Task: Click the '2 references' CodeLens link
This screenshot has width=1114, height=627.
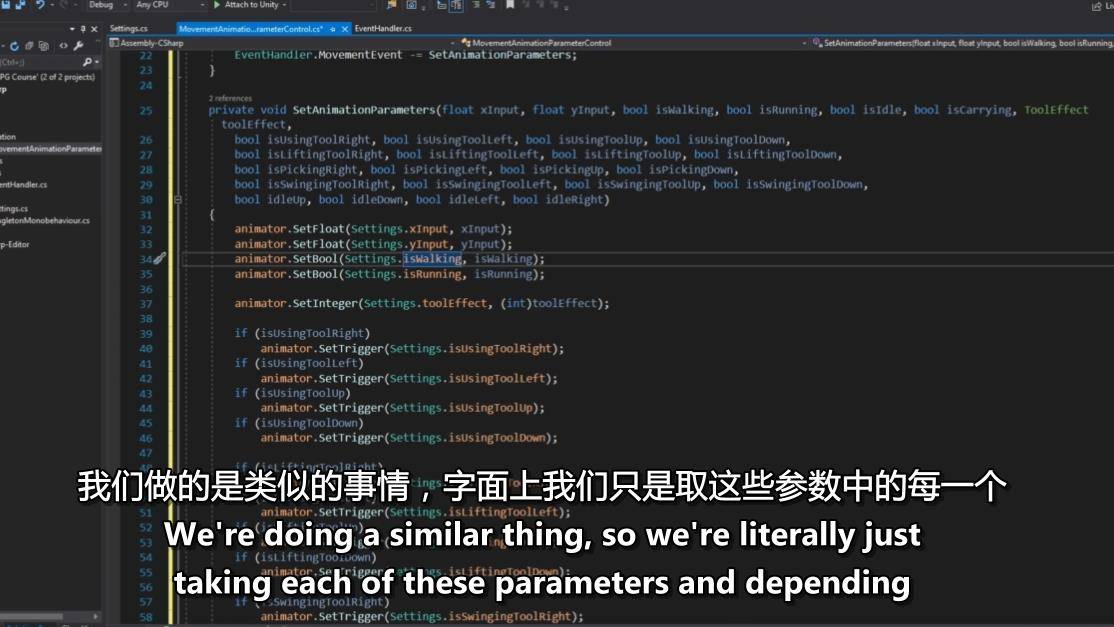Action: tap(230, 98)
